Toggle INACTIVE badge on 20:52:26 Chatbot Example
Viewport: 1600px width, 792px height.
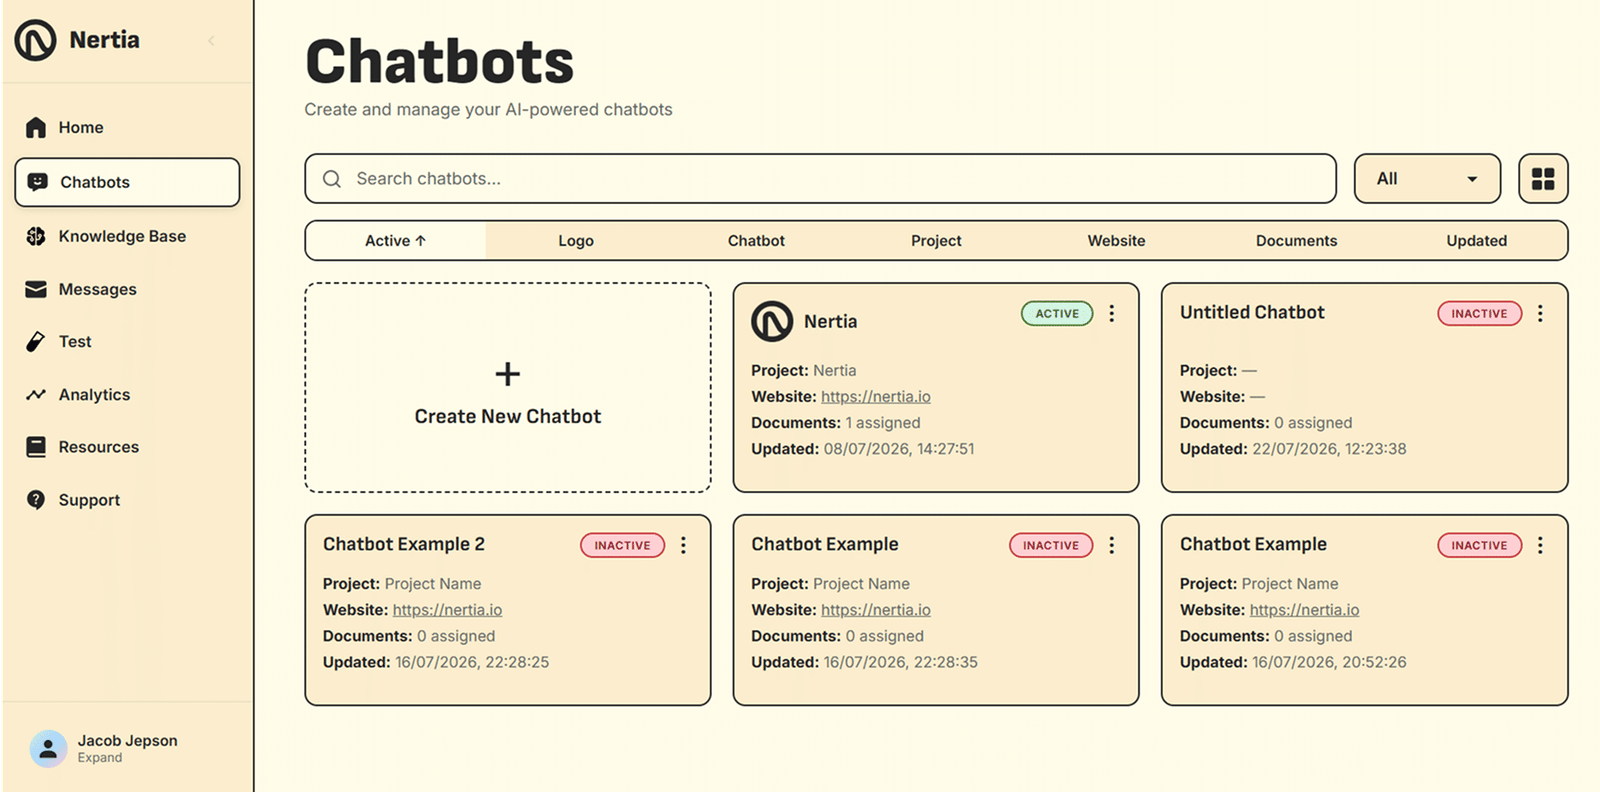(x=1479, y=546)
